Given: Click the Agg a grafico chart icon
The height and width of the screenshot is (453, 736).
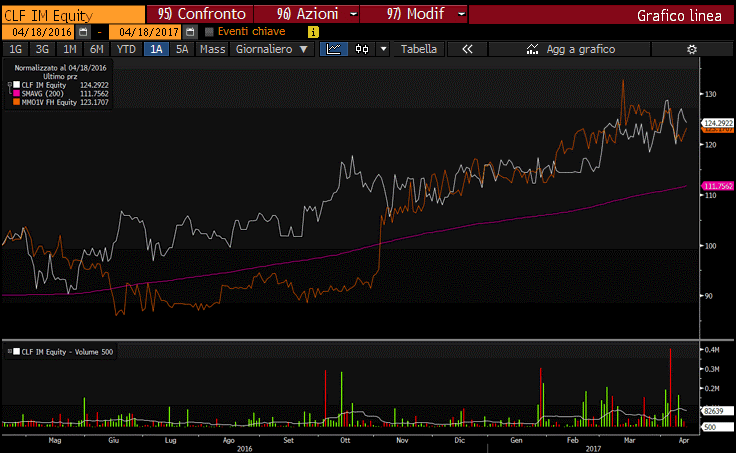Looking at the screenshot, I should [531, 49].
